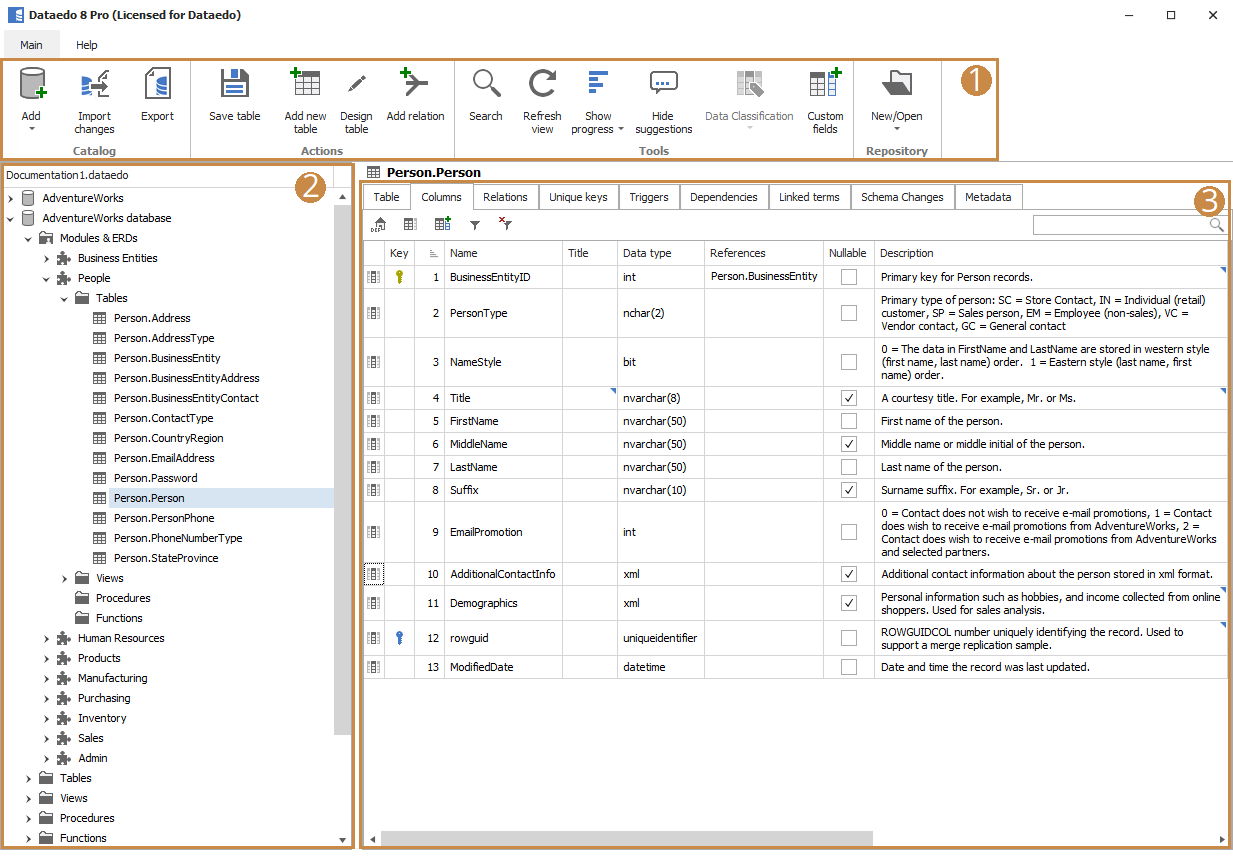
Task: Open the Design table tool
Action: [357, 84]
